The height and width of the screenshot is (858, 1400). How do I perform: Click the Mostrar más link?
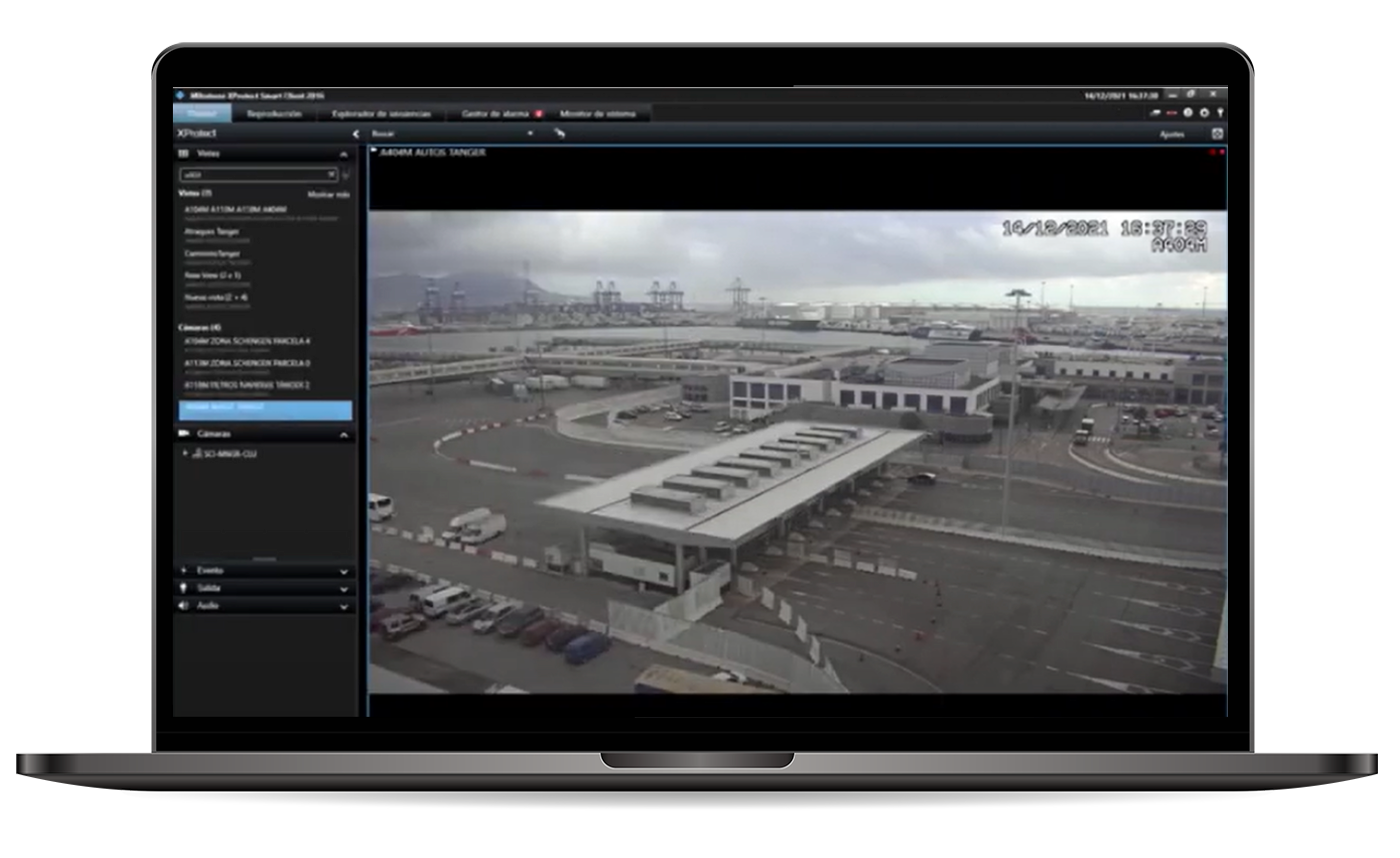point(328,194)
